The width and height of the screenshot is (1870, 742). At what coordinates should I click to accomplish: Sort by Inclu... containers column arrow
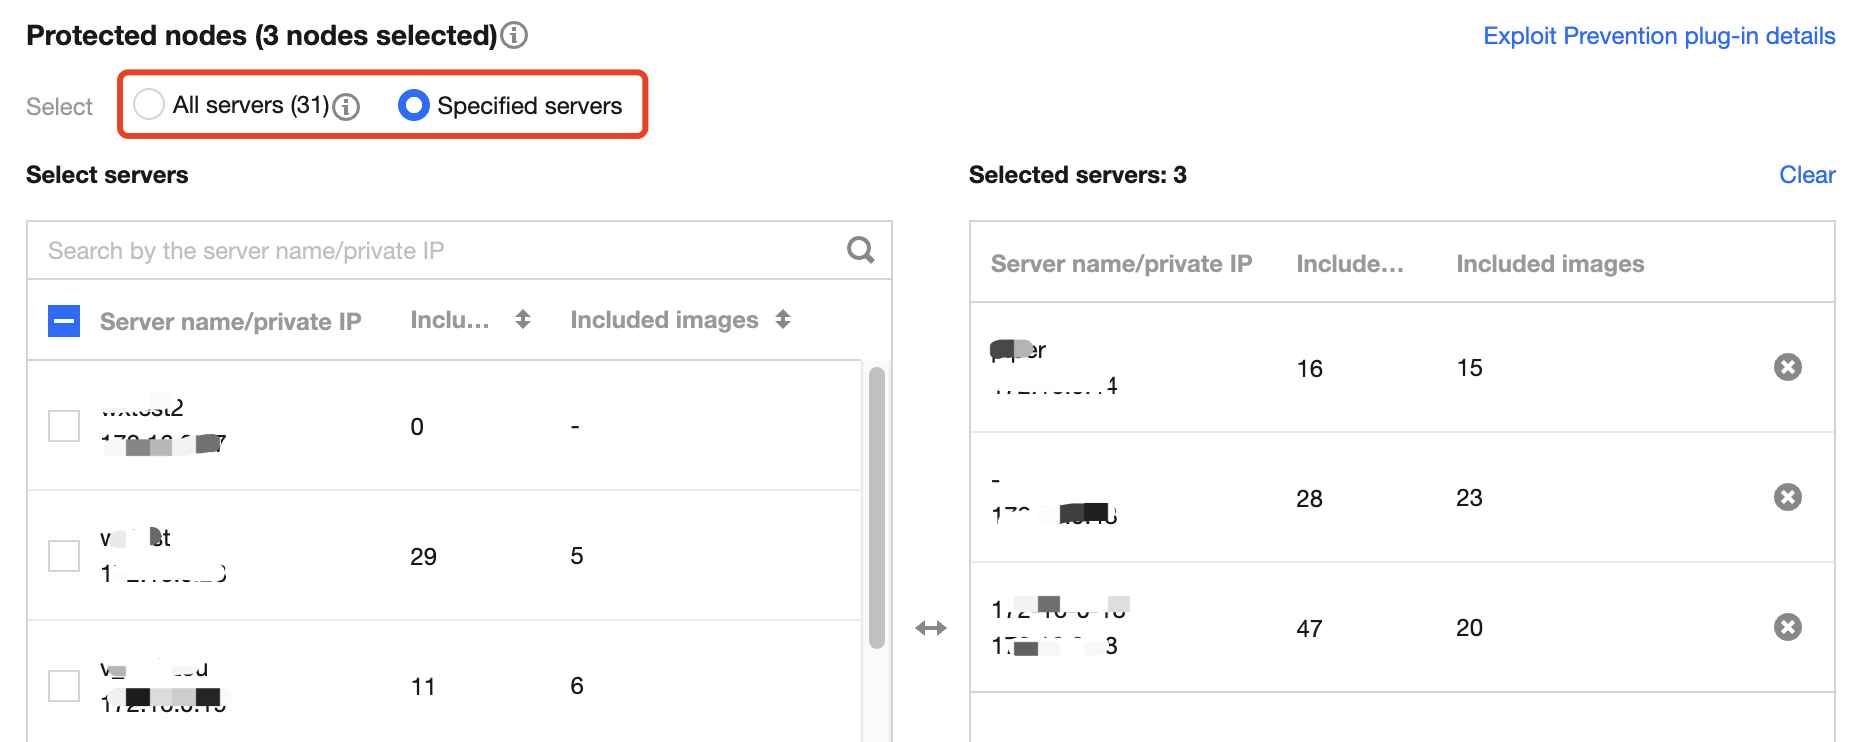coord(523,320)
